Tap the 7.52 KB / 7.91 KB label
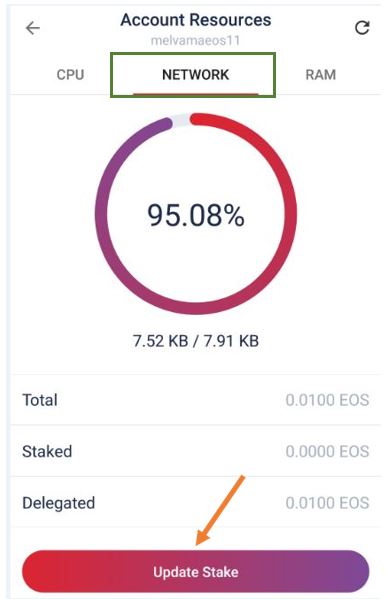Image resolution: width=391 pixels, height=600 pixels. (196, 341)
